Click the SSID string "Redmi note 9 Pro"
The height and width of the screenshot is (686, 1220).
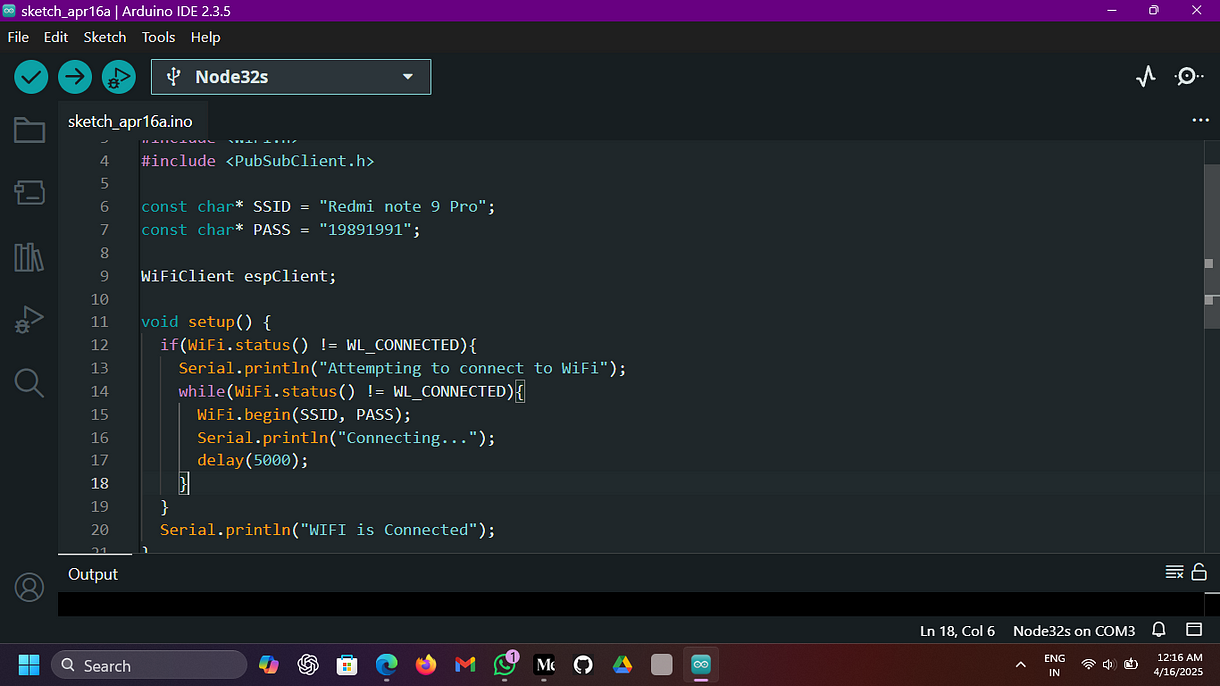click(x=403, y=206)
